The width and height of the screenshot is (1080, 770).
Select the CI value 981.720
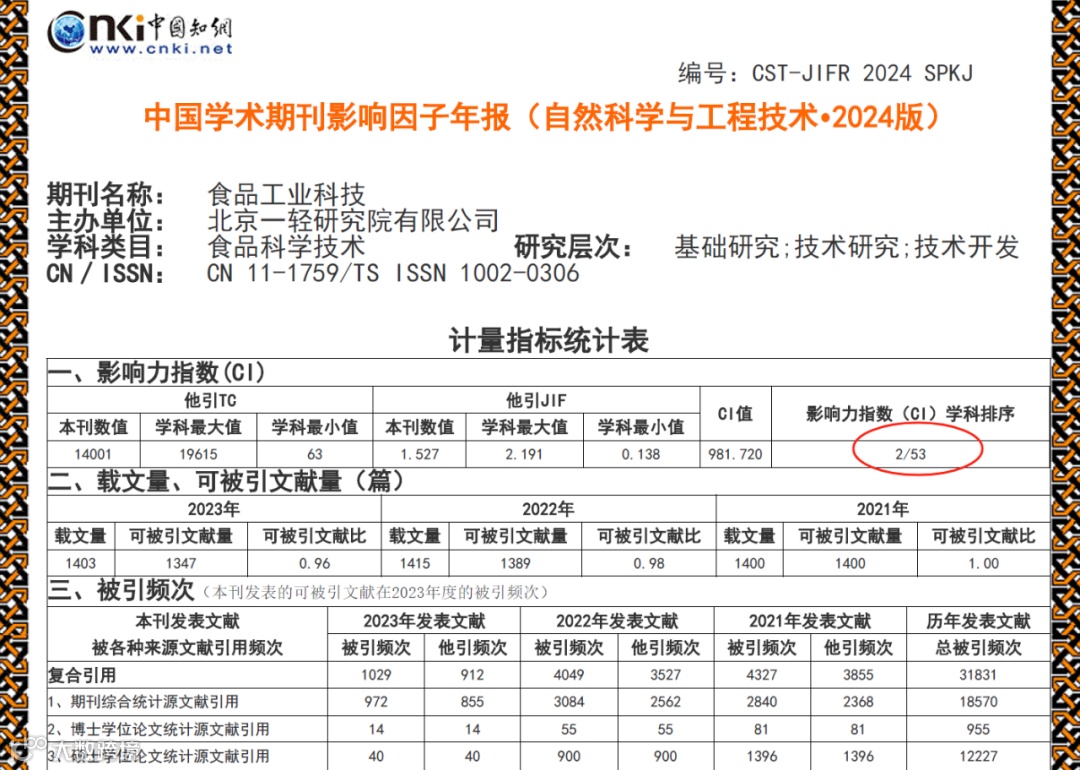pos(735,455)
